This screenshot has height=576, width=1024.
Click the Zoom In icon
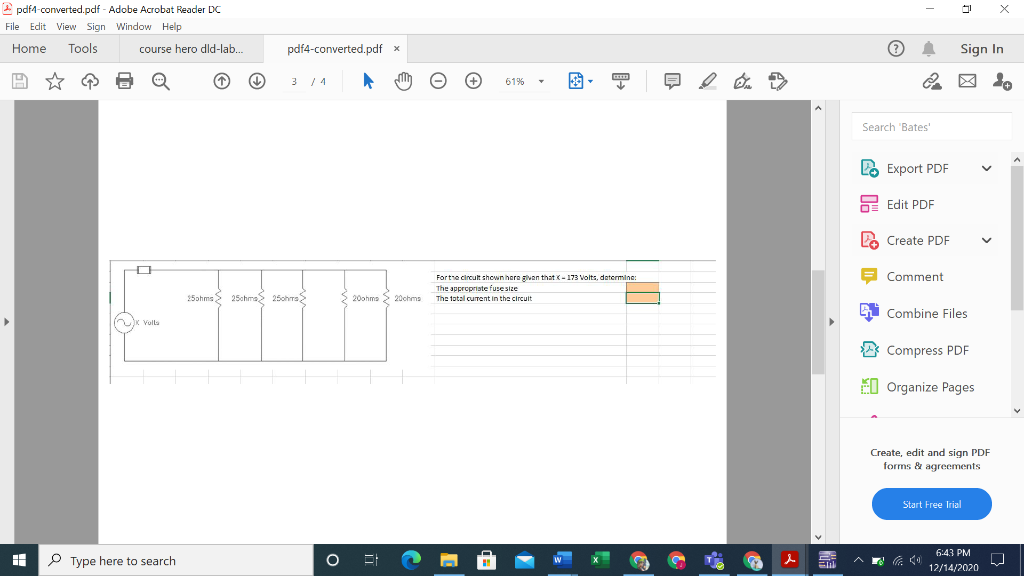[x=473, y=81]
